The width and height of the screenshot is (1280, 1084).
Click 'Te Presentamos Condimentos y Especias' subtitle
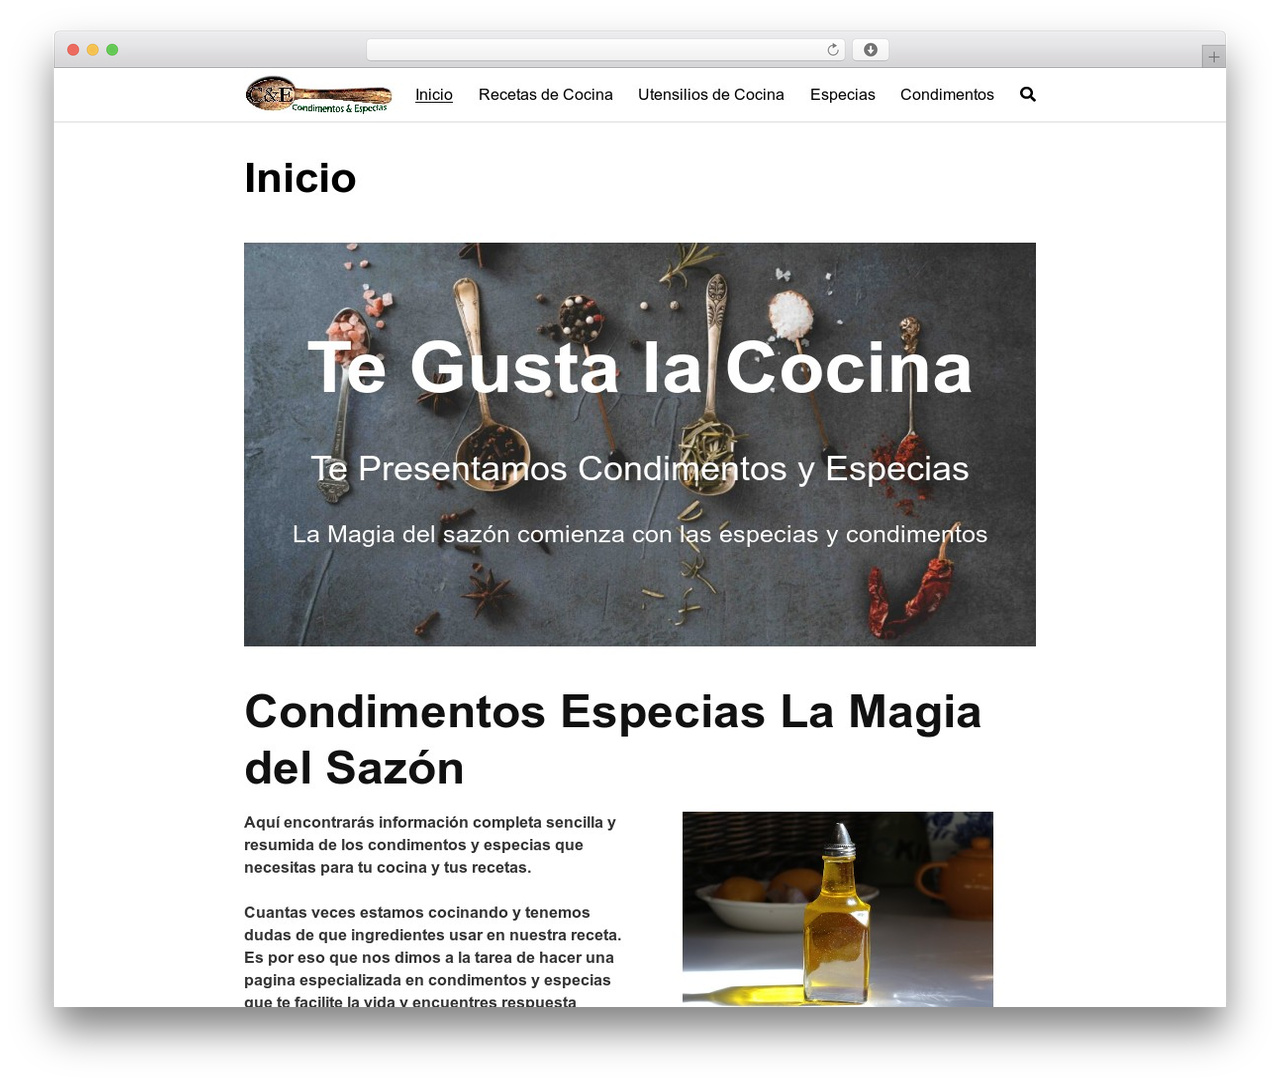[640, 468]
